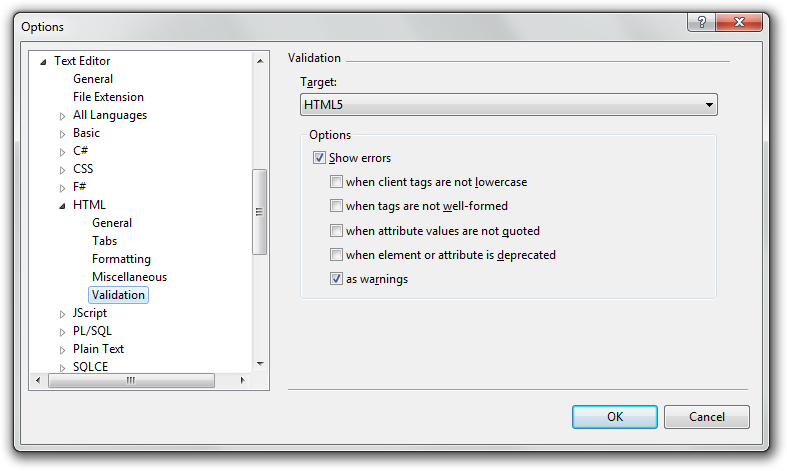Collapse the HTML tree node

click(x=62, y=206)
